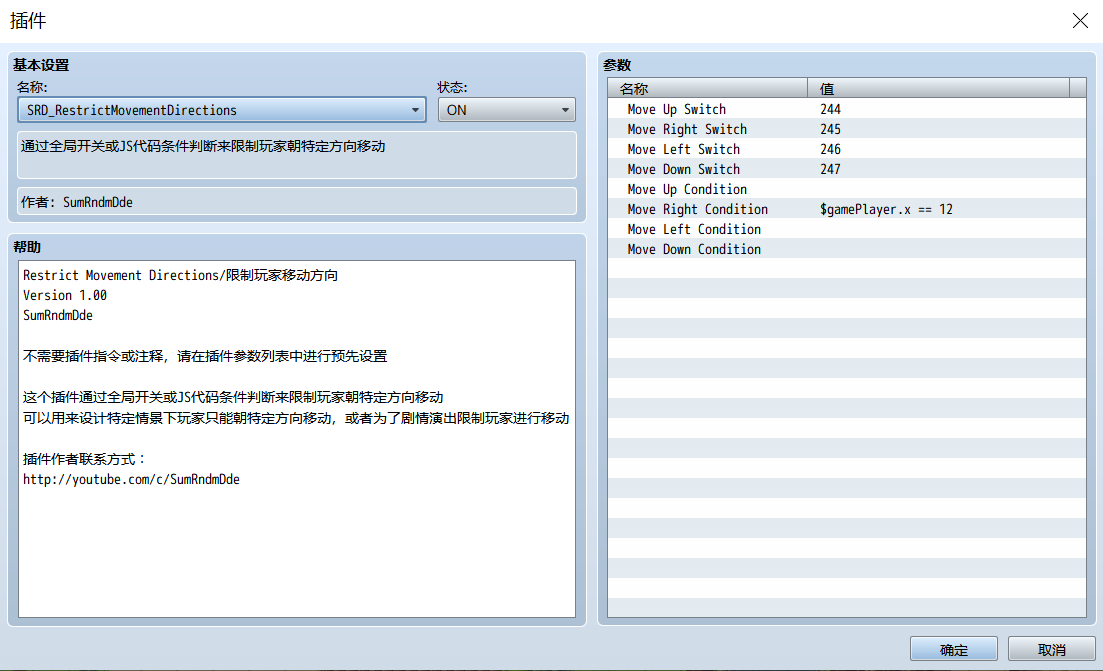This screenshot has width=1103, height=671.
Task: Click the value $gamePlayer.x == 12
Action: pos(886,210)
